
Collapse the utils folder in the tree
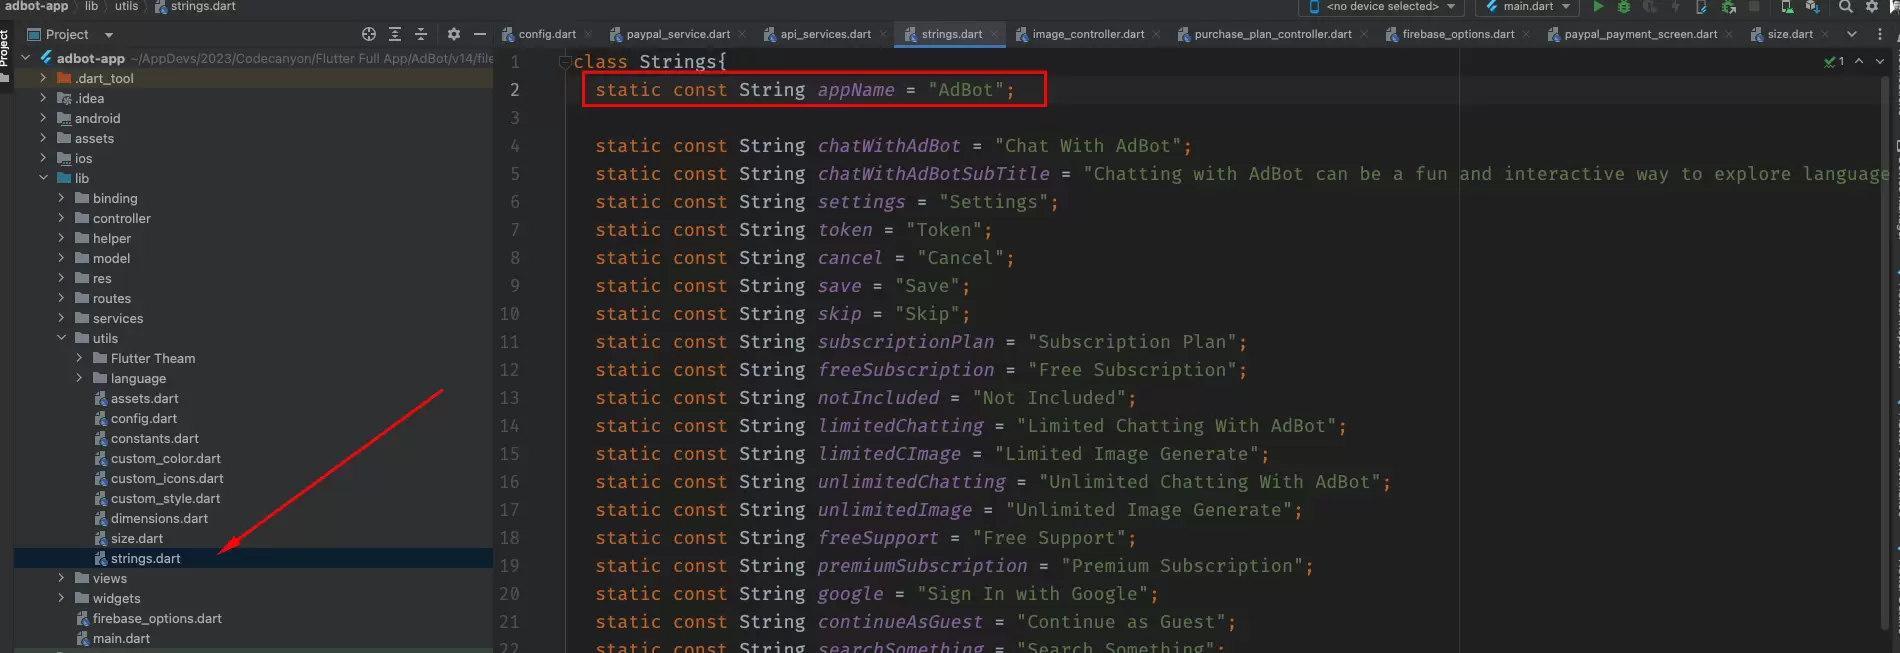[61, 338]
